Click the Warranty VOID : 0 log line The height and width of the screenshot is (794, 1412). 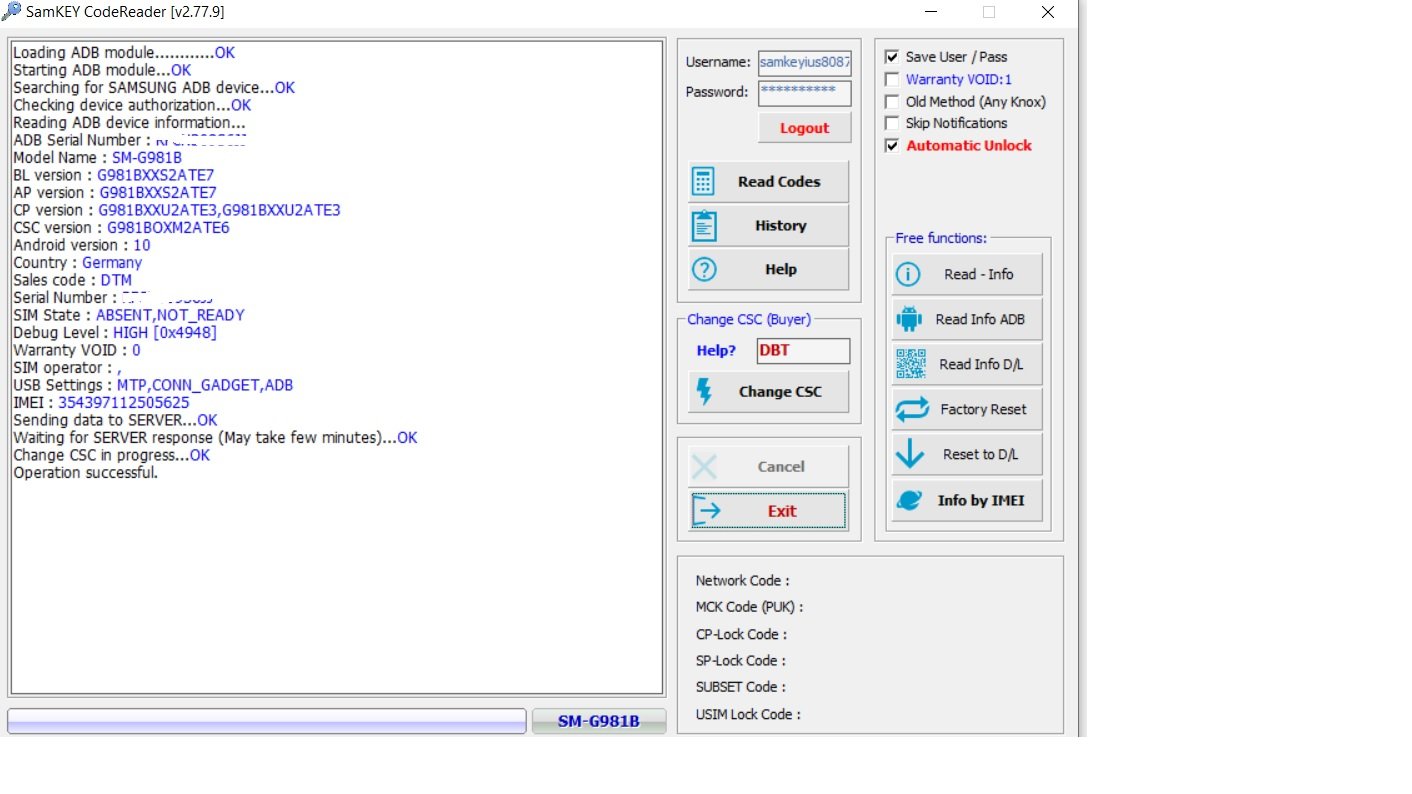[x=77, y=350]
